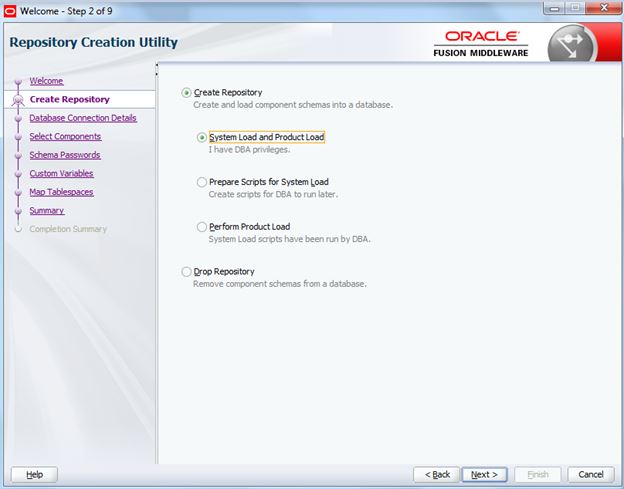624x489 pixels.
Task: Go back with the Back button
Action: pos(437,475)
